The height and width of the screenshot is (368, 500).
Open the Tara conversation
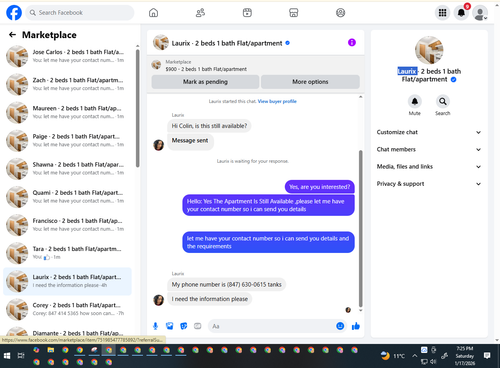[x=68, y=253]
